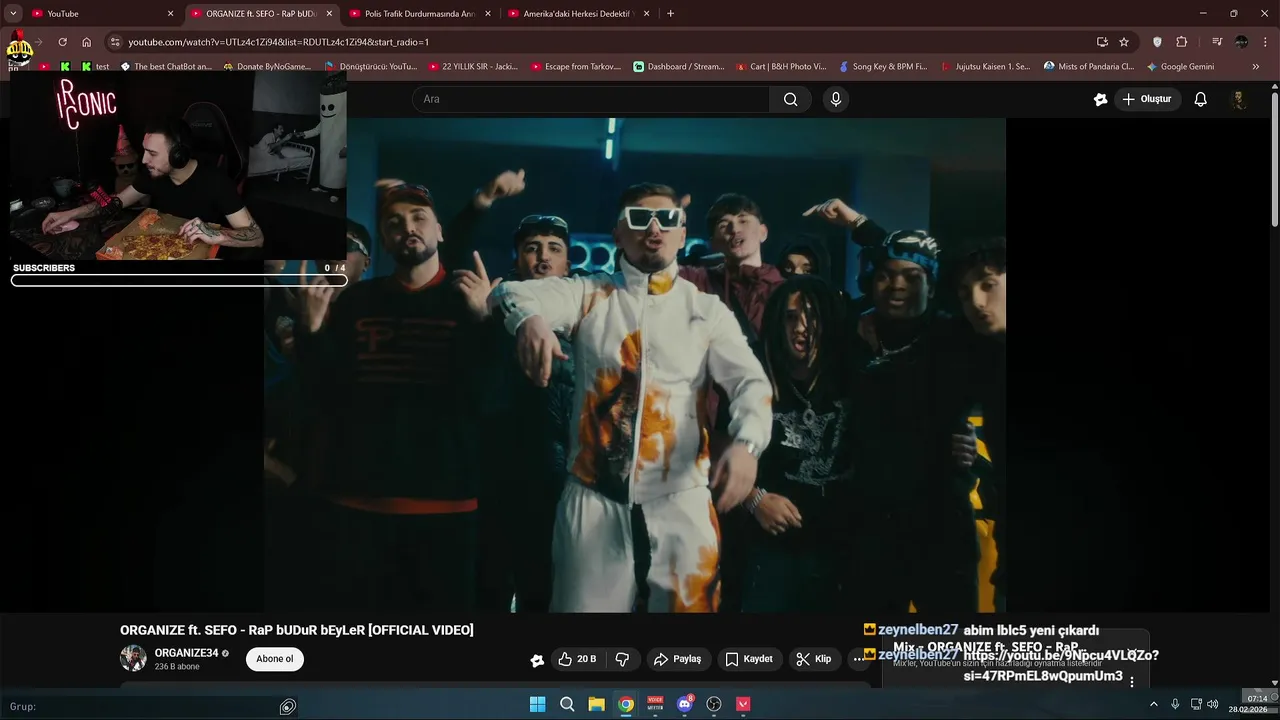Screen dimensions: 1280x720
Task: Open 'The best ChatBot an...' bookmark
Action: 166,67
